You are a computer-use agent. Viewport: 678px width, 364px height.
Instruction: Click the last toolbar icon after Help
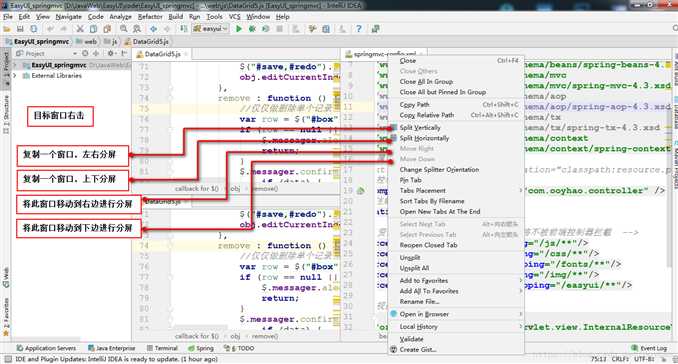pos(375,29)
